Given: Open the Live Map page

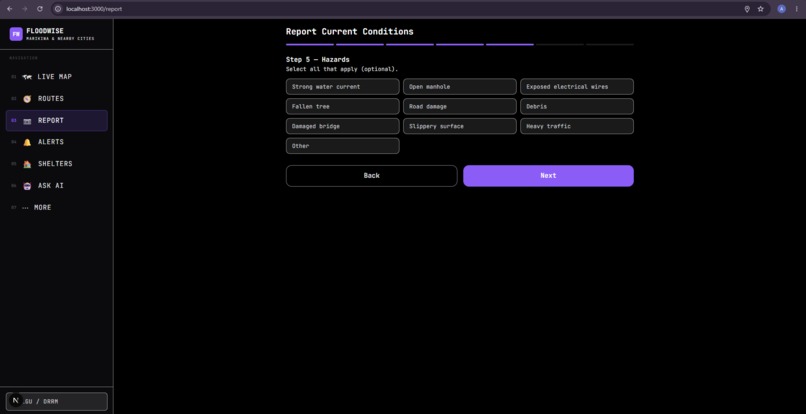Looking at the screenshot, I should tap(57, 77).
